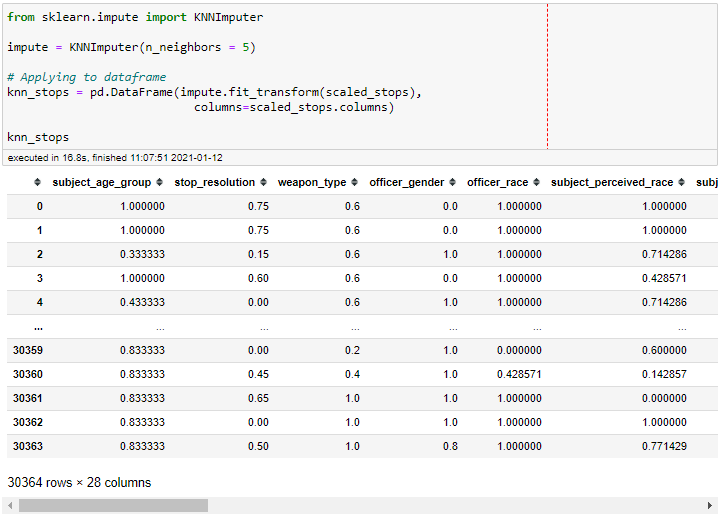
Task: Click row index 30359
Action: click(28, 350)
